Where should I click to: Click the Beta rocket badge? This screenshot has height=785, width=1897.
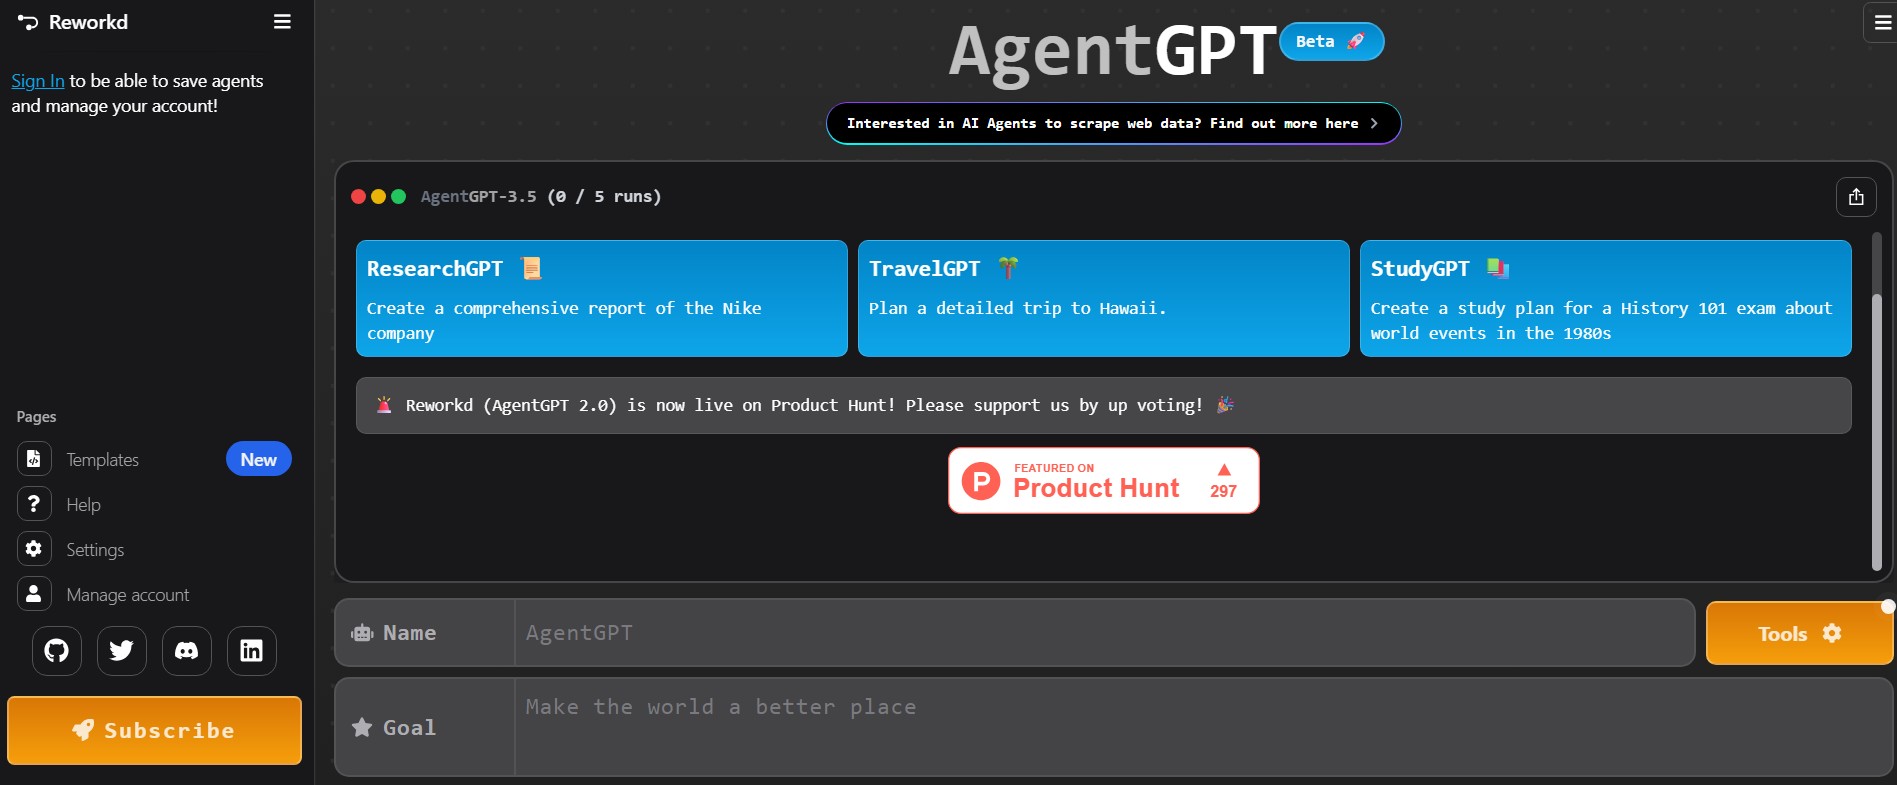pos(1331,41)
